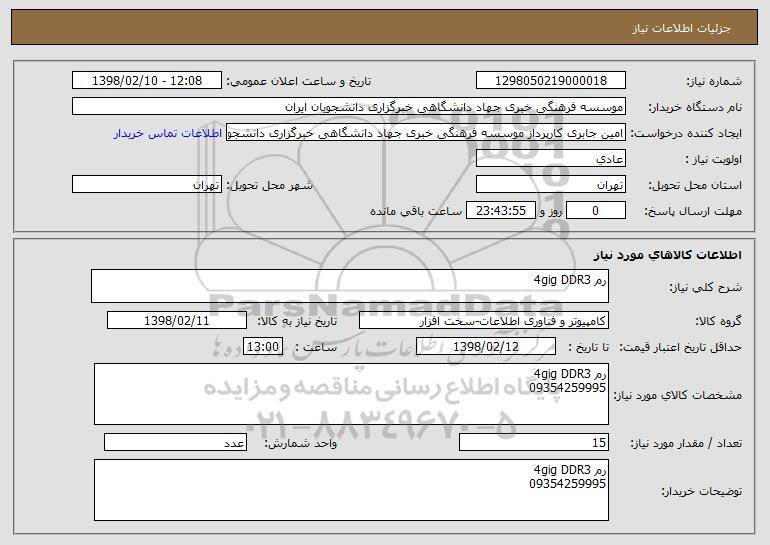
Task: Click the شرح کلی نیاز text box
Action: click(x=350, y=286)
